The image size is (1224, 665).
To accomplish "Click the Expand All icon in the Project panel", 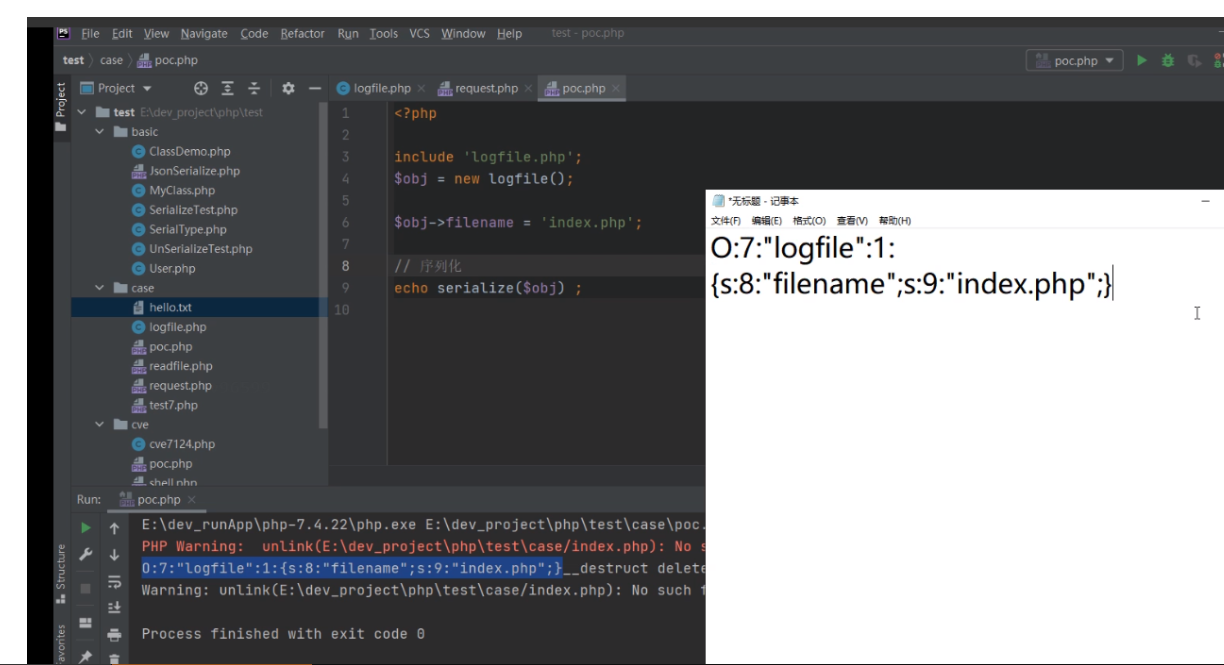I will coord(227,88).
